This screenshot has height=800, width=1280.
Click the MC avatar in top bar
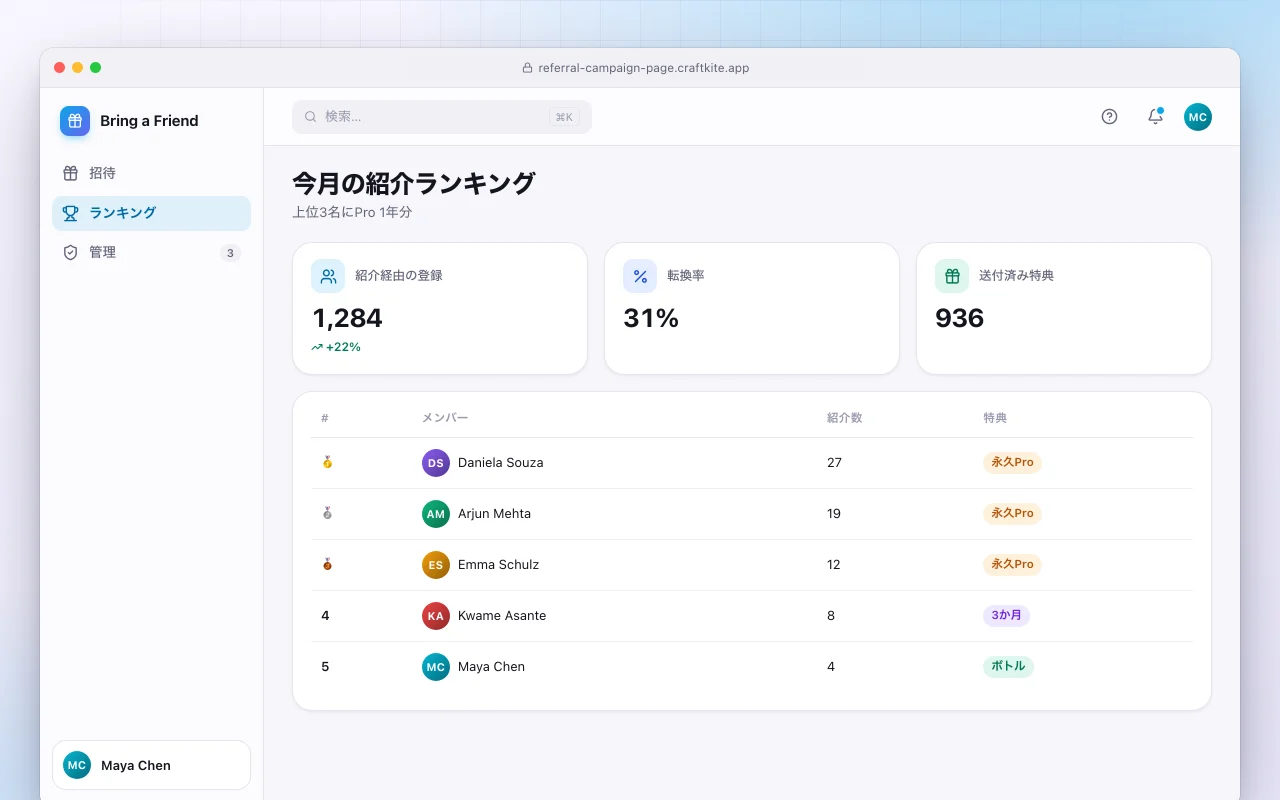click(x=1198, y=117)
